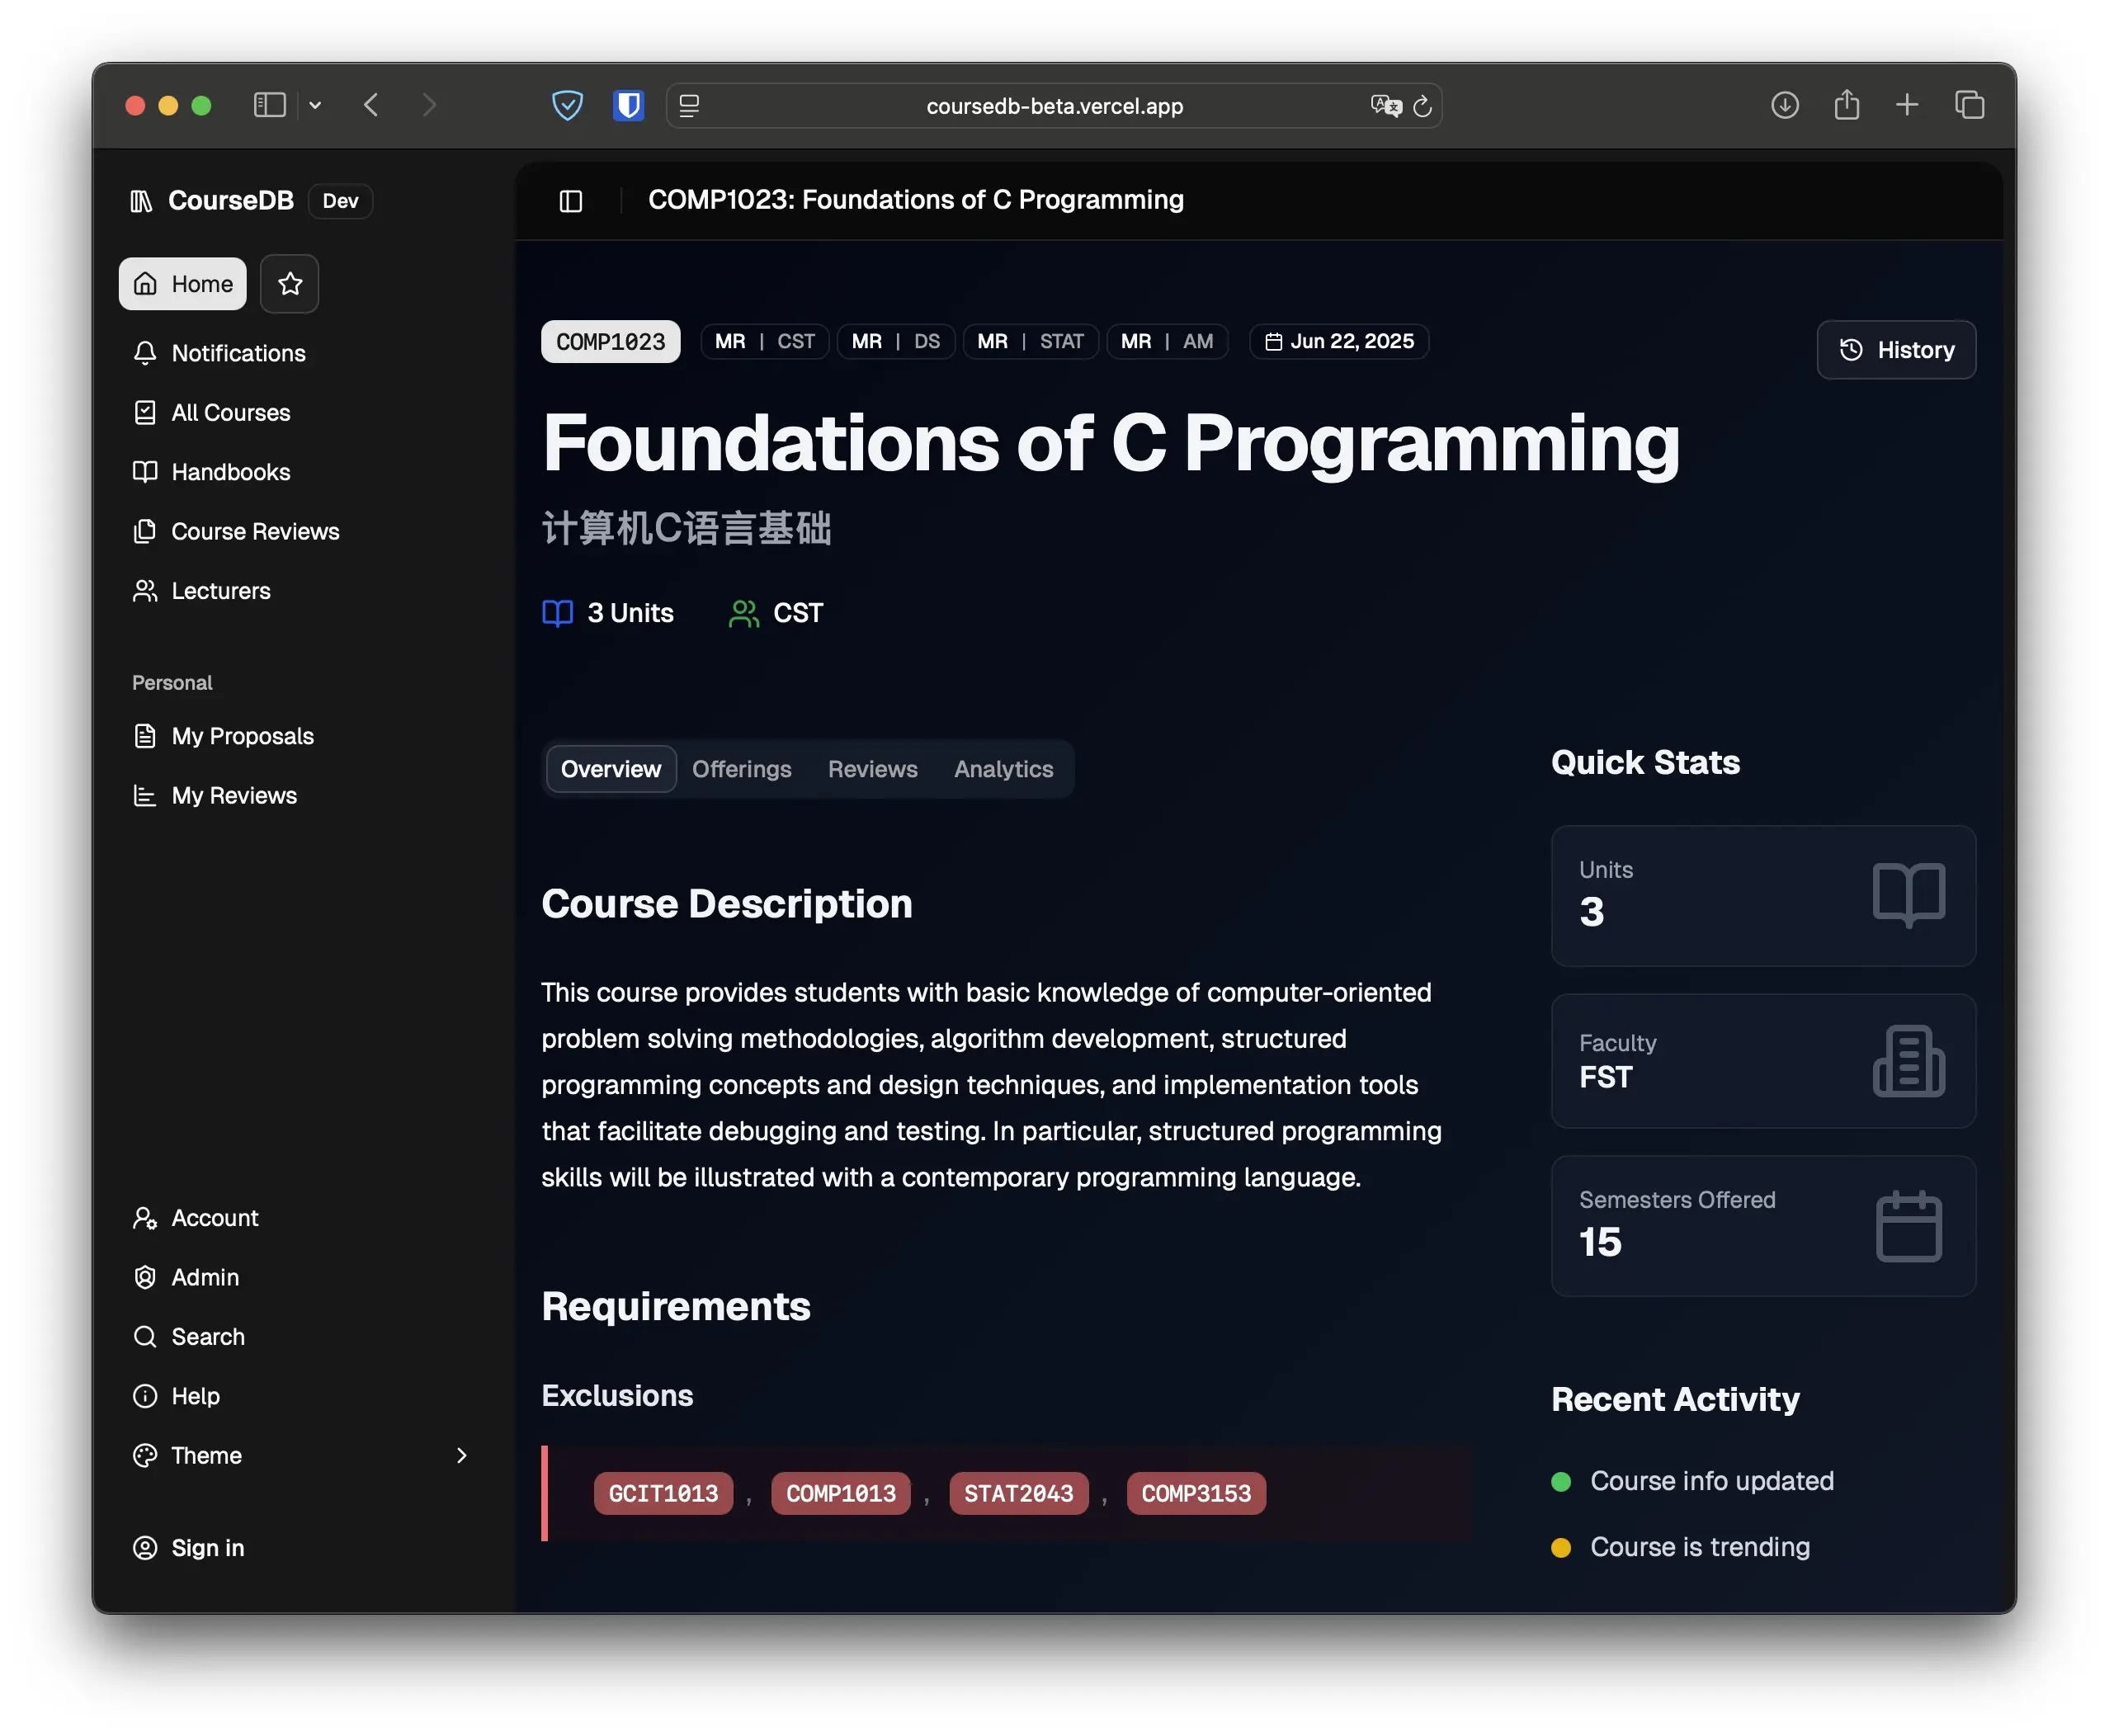Show tab overview icon
The image size is (2109, 1736).
click(1969, 105)
